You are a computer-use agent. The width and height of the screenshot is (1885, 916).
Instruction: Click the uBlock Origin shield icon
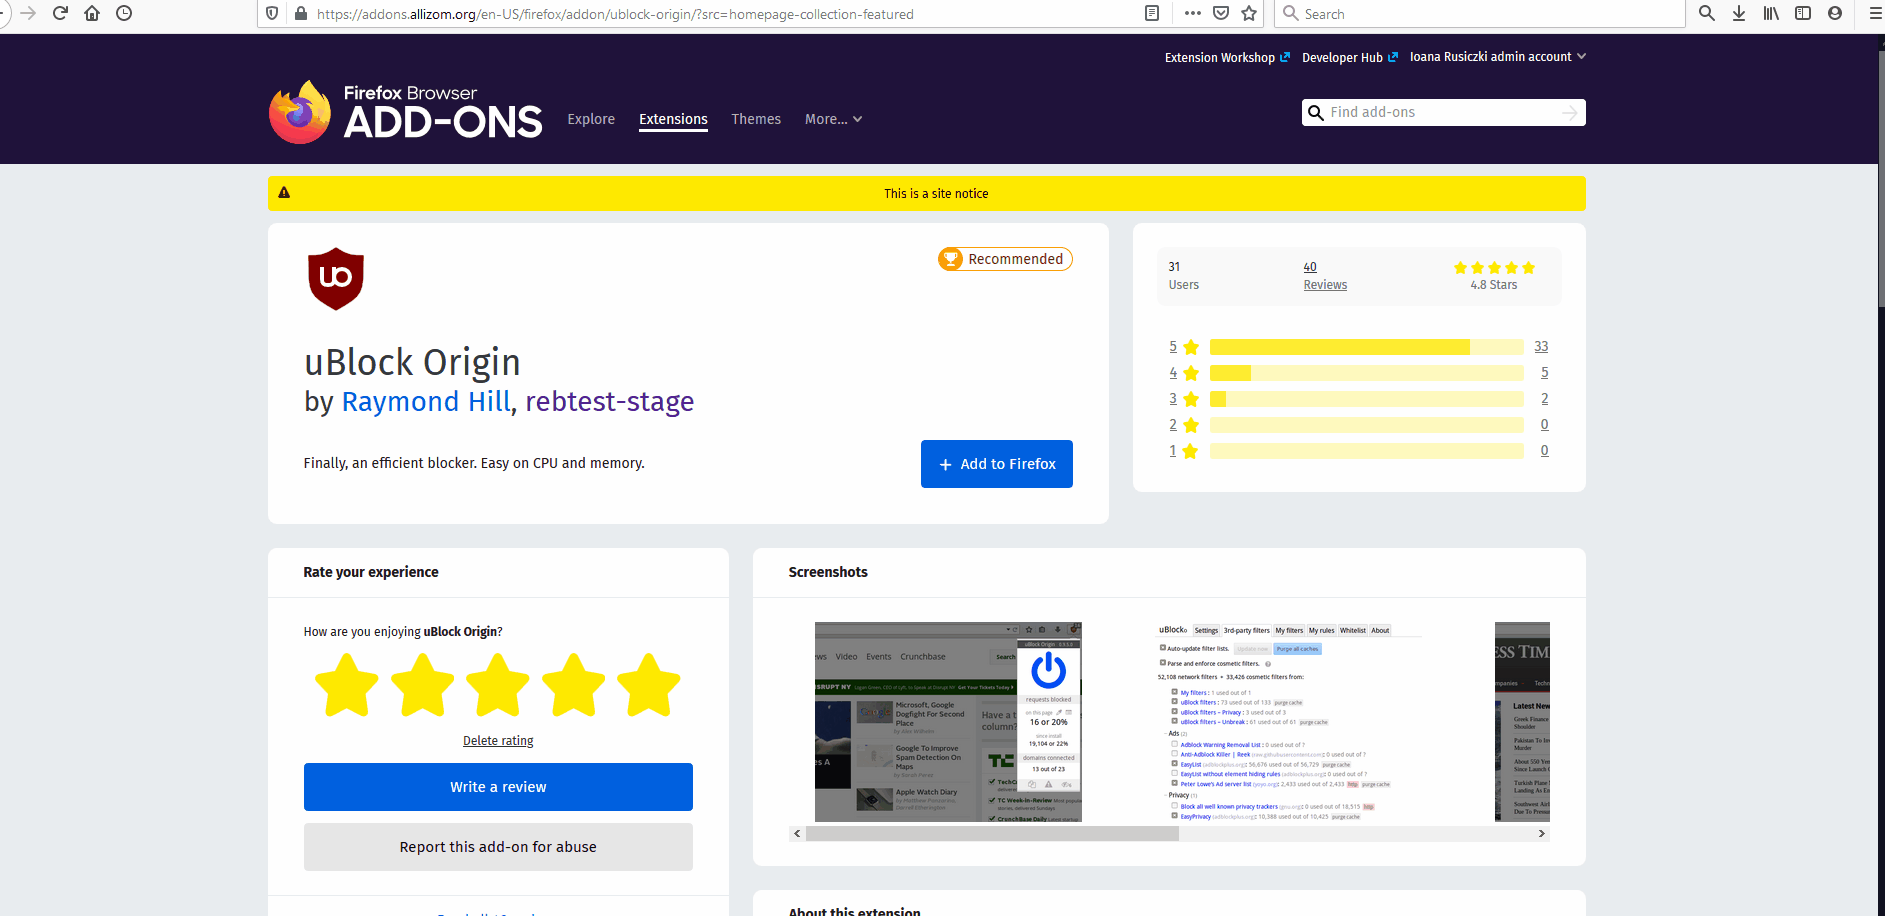[x=335, y=278]
